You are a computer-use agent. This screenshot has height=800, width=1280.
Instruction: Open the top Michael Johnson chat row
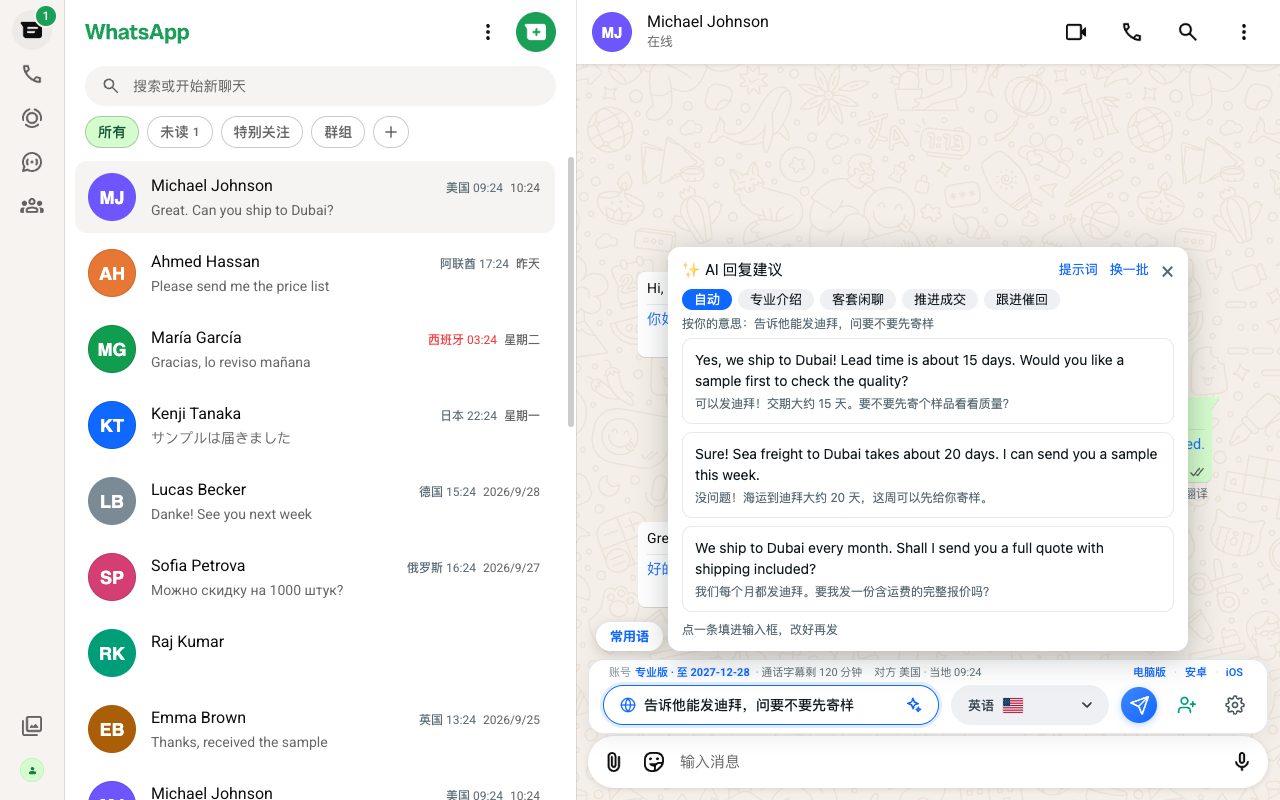tap(315, 198)
